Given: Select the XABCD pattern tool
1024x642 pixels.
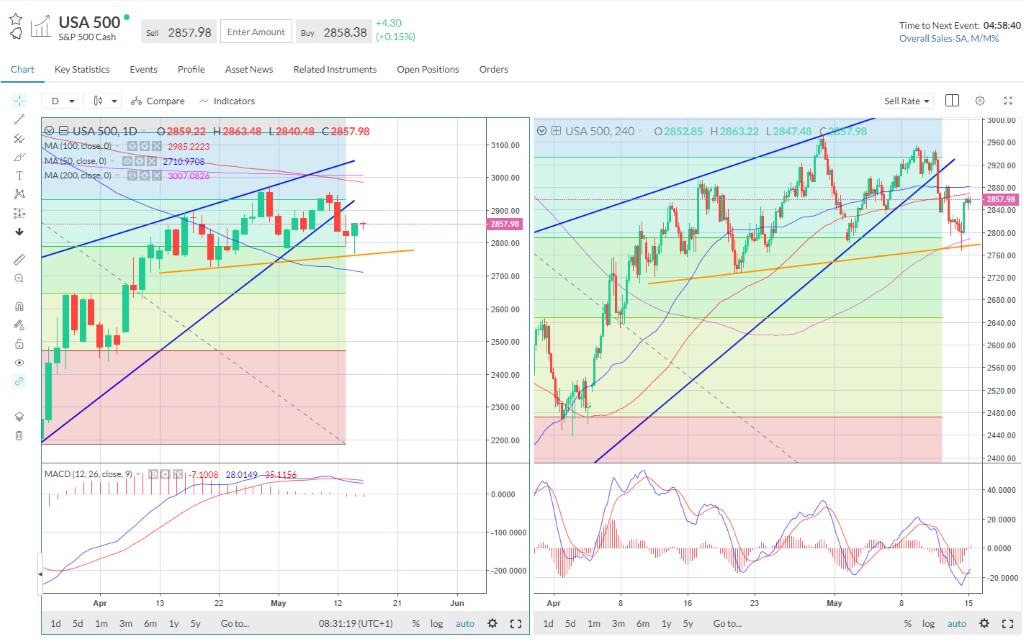Looking at the screenshot, I should click(x=19, y=194).
